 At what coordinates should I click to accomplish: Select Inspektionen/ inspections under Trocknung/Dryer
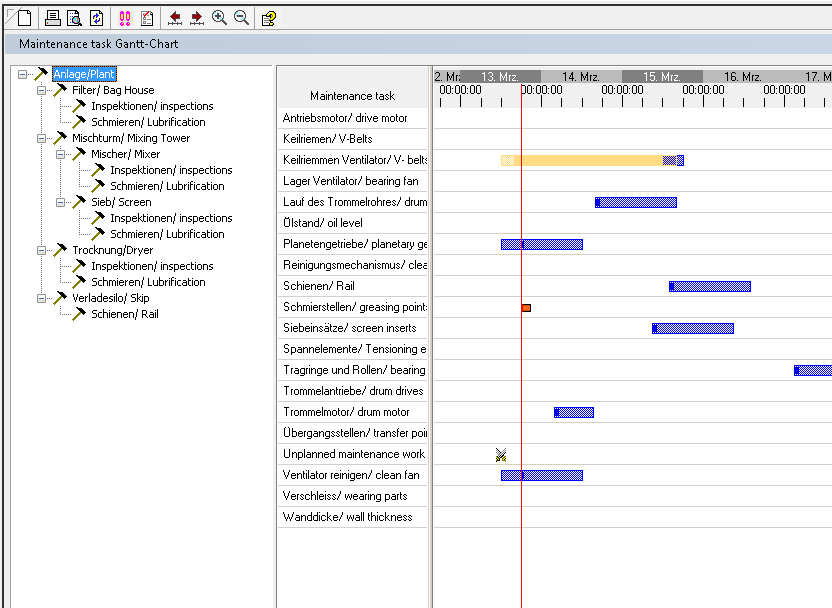coord(152,266)
